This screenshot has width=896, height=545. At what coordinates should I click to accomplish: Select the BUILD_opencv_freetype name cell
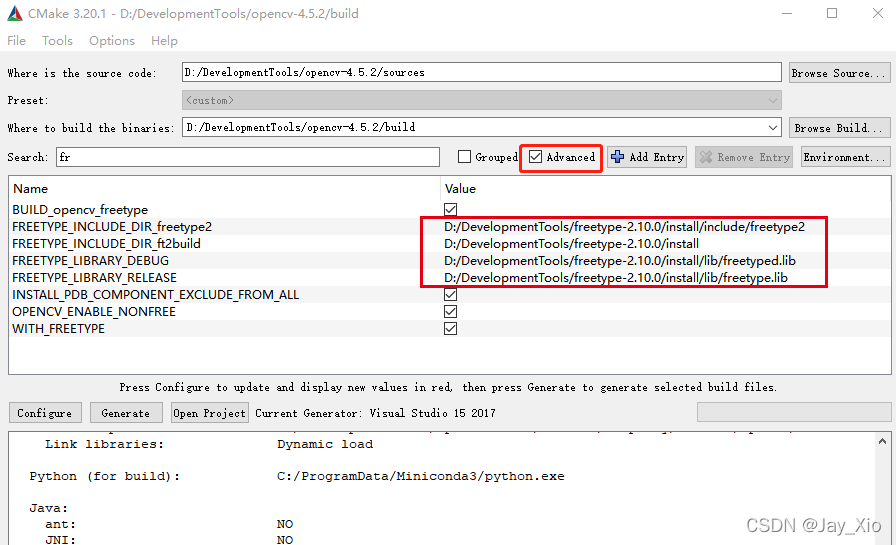click(80, 210)
